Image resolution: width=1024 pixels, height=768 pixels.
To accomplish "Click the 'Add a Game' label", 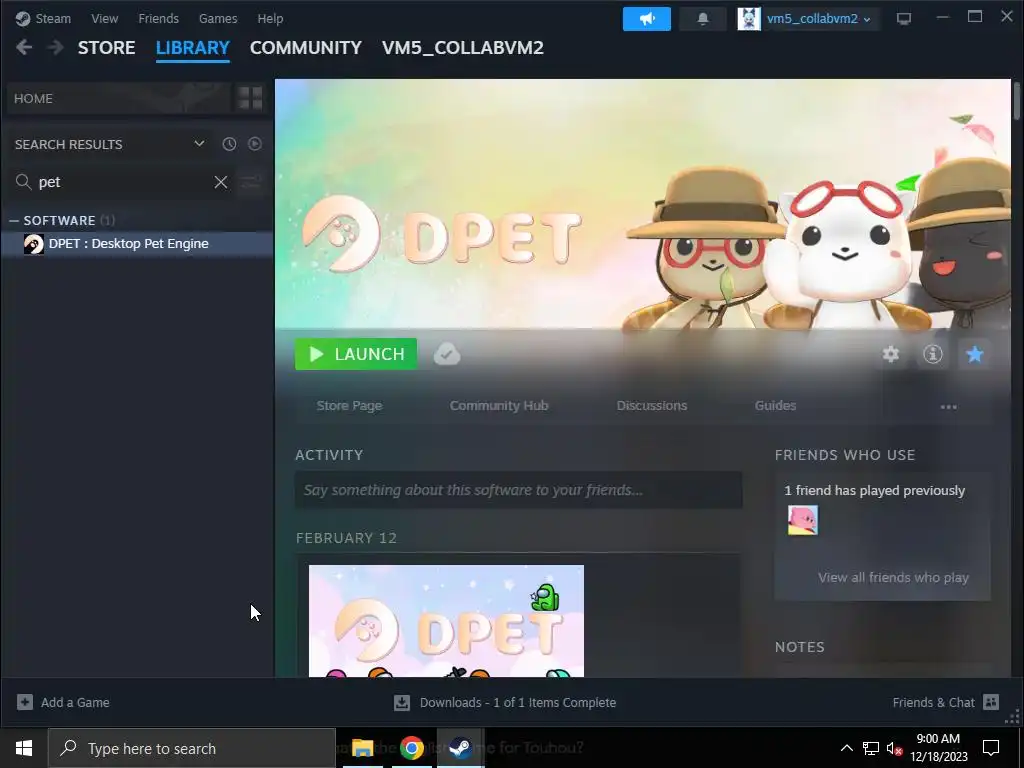I will (x=75, y=702).
